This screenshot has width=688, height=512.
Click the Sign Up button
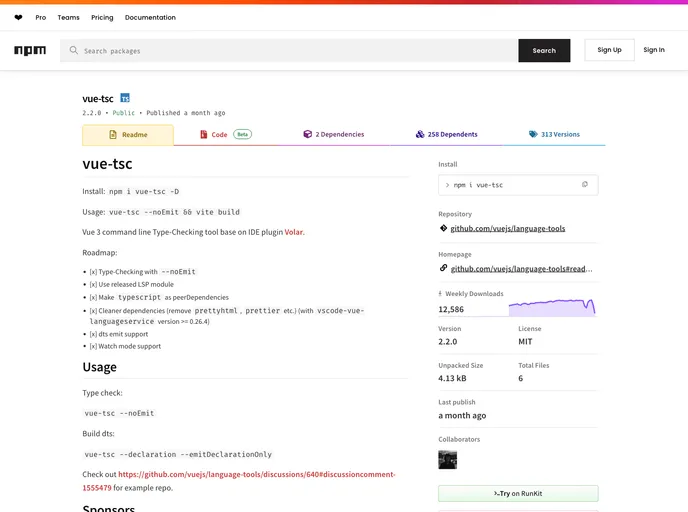609,50
